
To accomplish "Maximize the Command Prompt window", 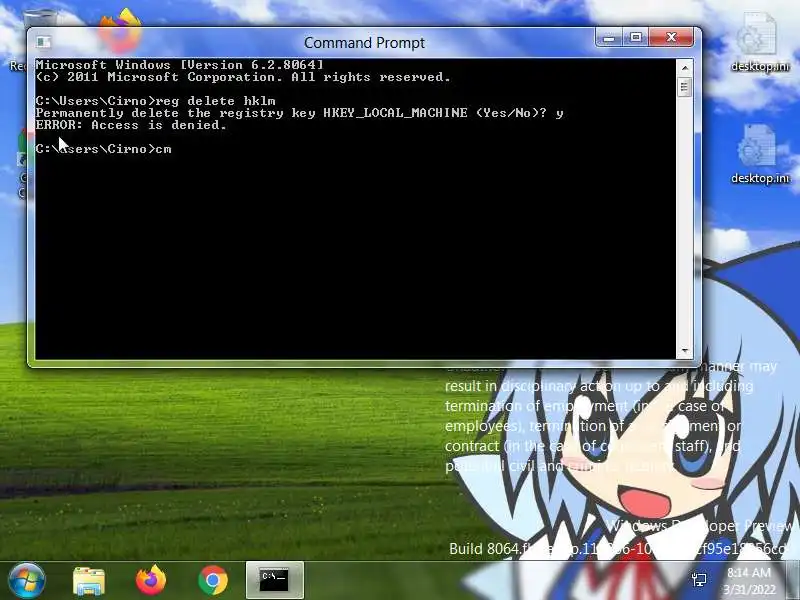I will pos(635,37).
